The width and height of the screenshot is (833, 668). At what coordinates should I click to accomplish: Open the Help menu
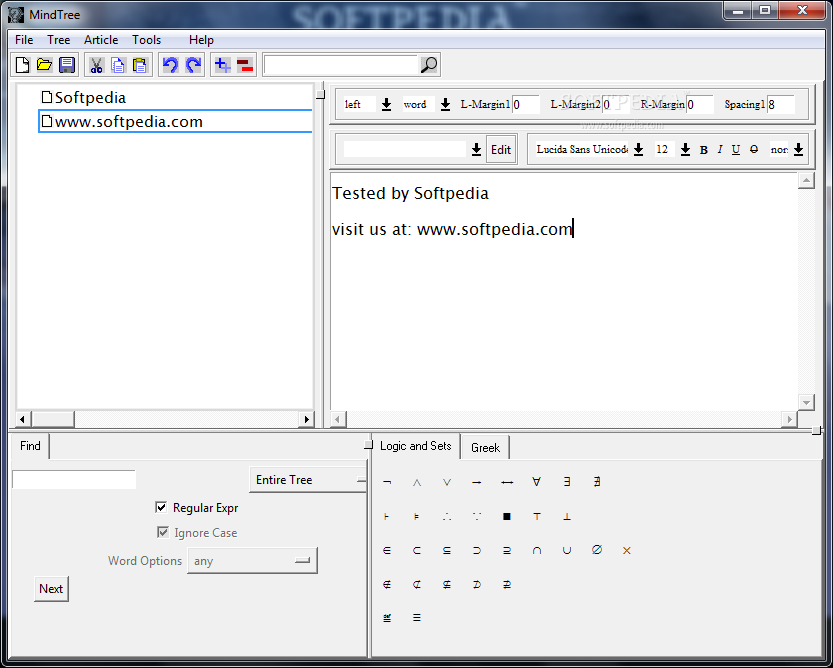point(201,40)
